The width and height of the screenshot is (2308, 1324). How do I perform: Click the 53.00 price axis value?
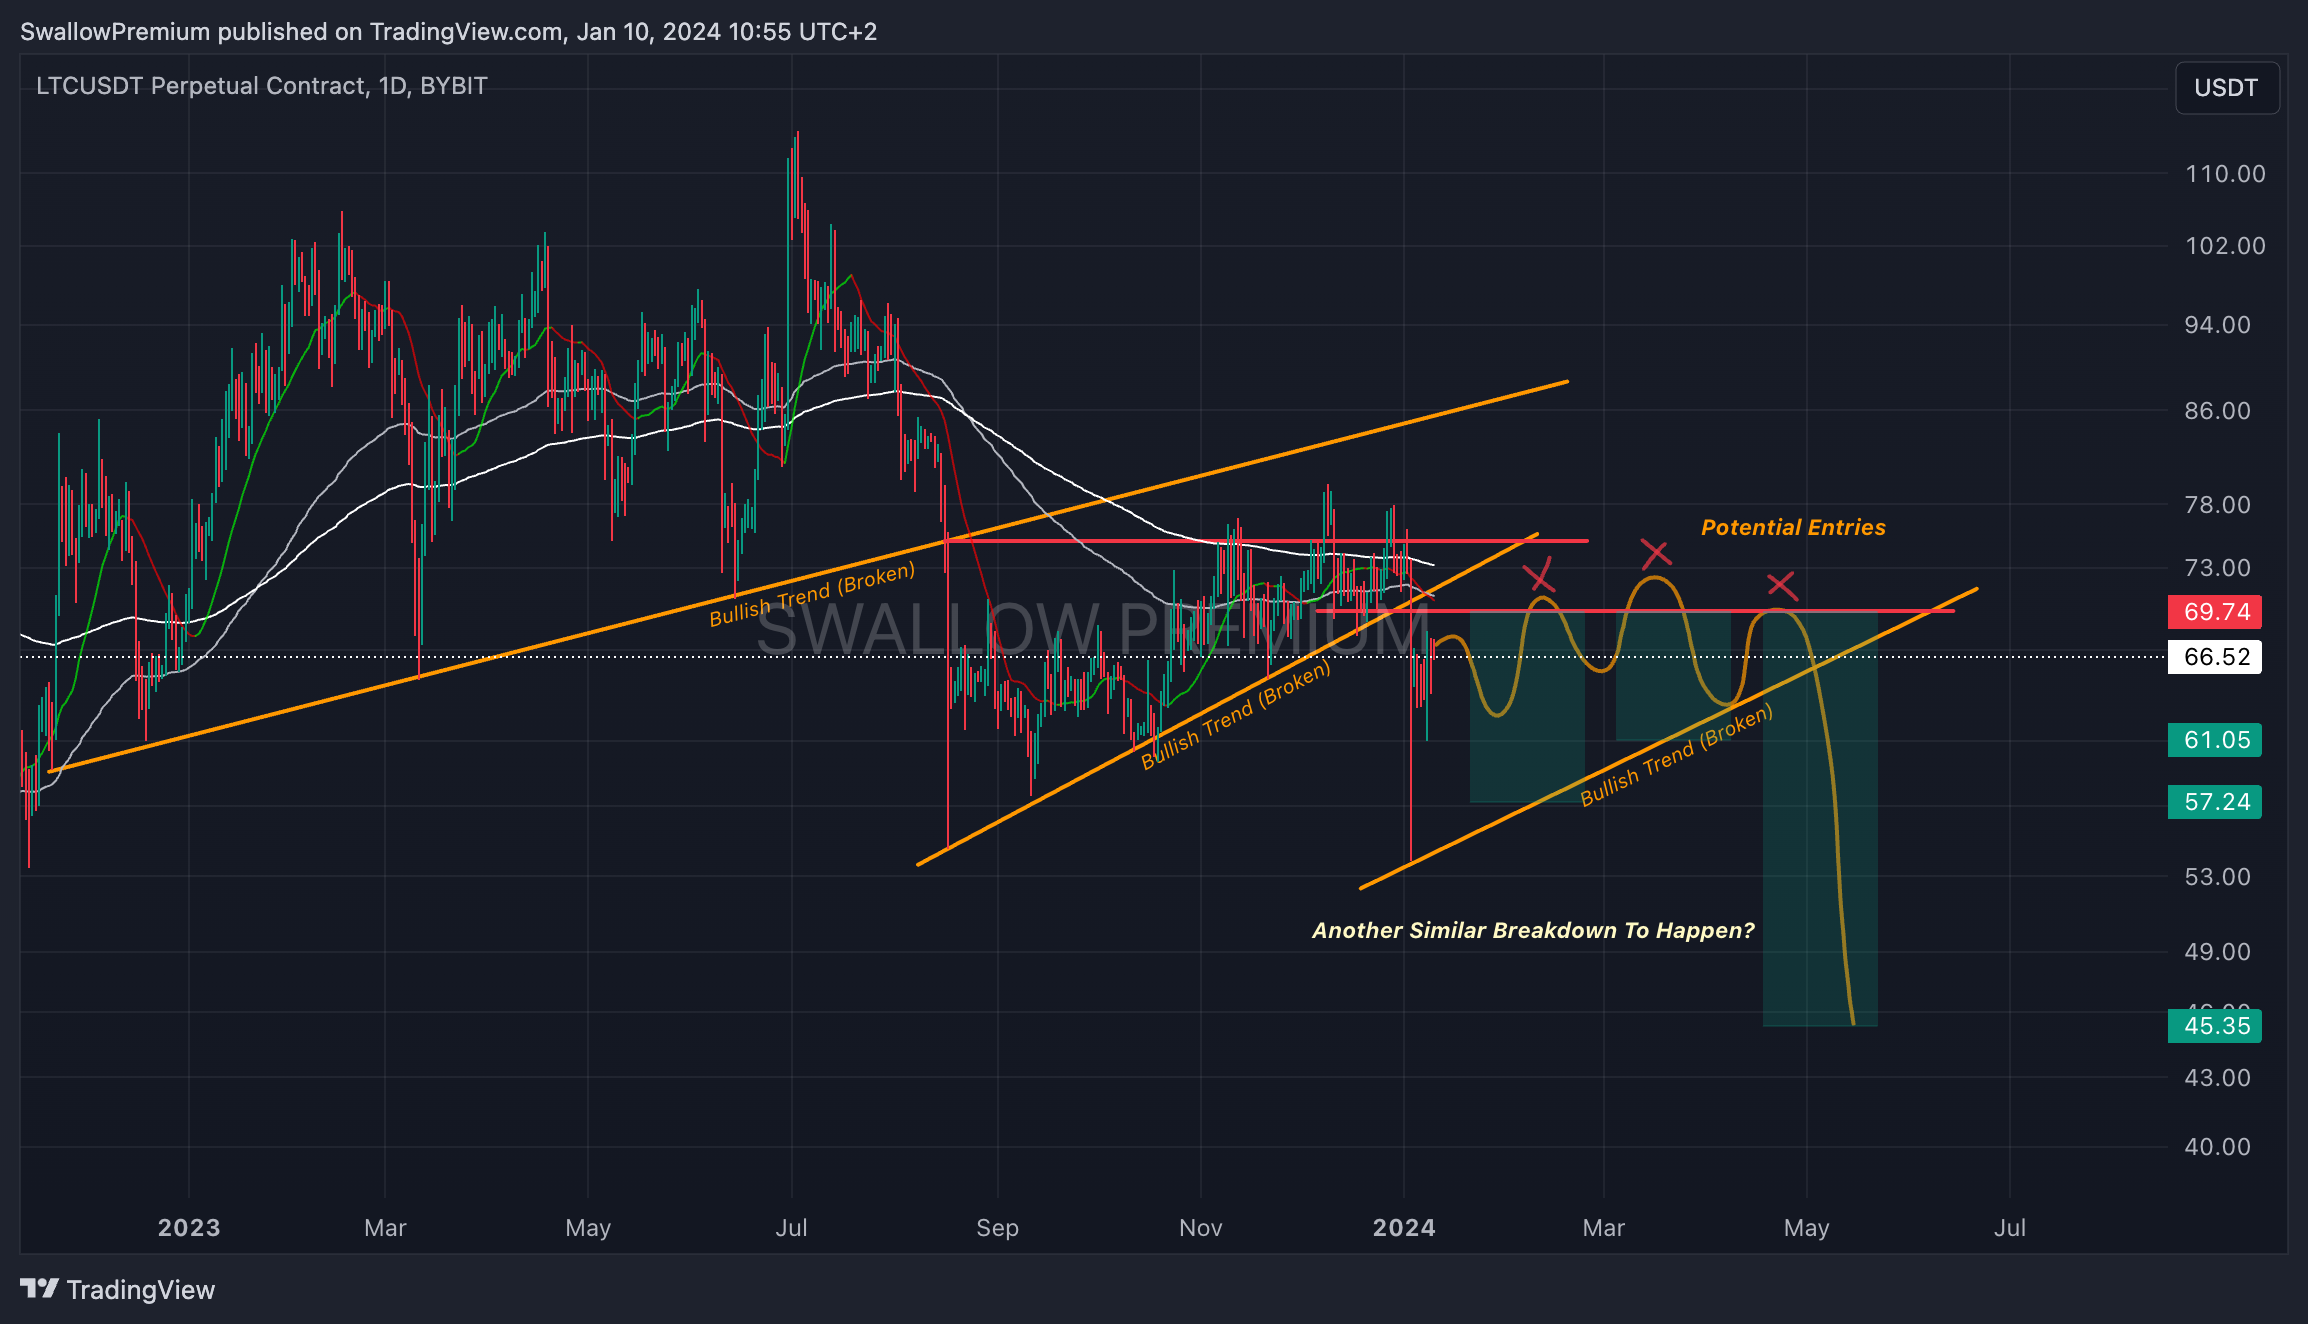(x=2218, y=877)
